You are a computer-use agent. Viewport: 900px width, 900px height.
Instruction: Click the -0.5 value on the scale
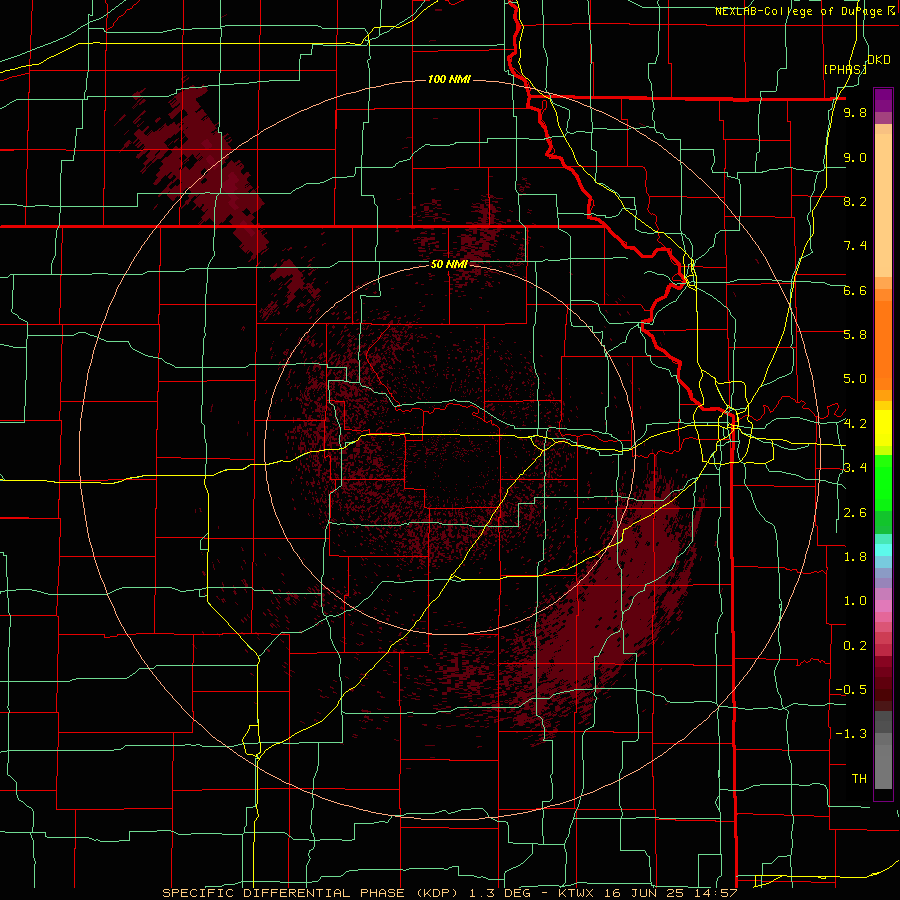[852, 689]
